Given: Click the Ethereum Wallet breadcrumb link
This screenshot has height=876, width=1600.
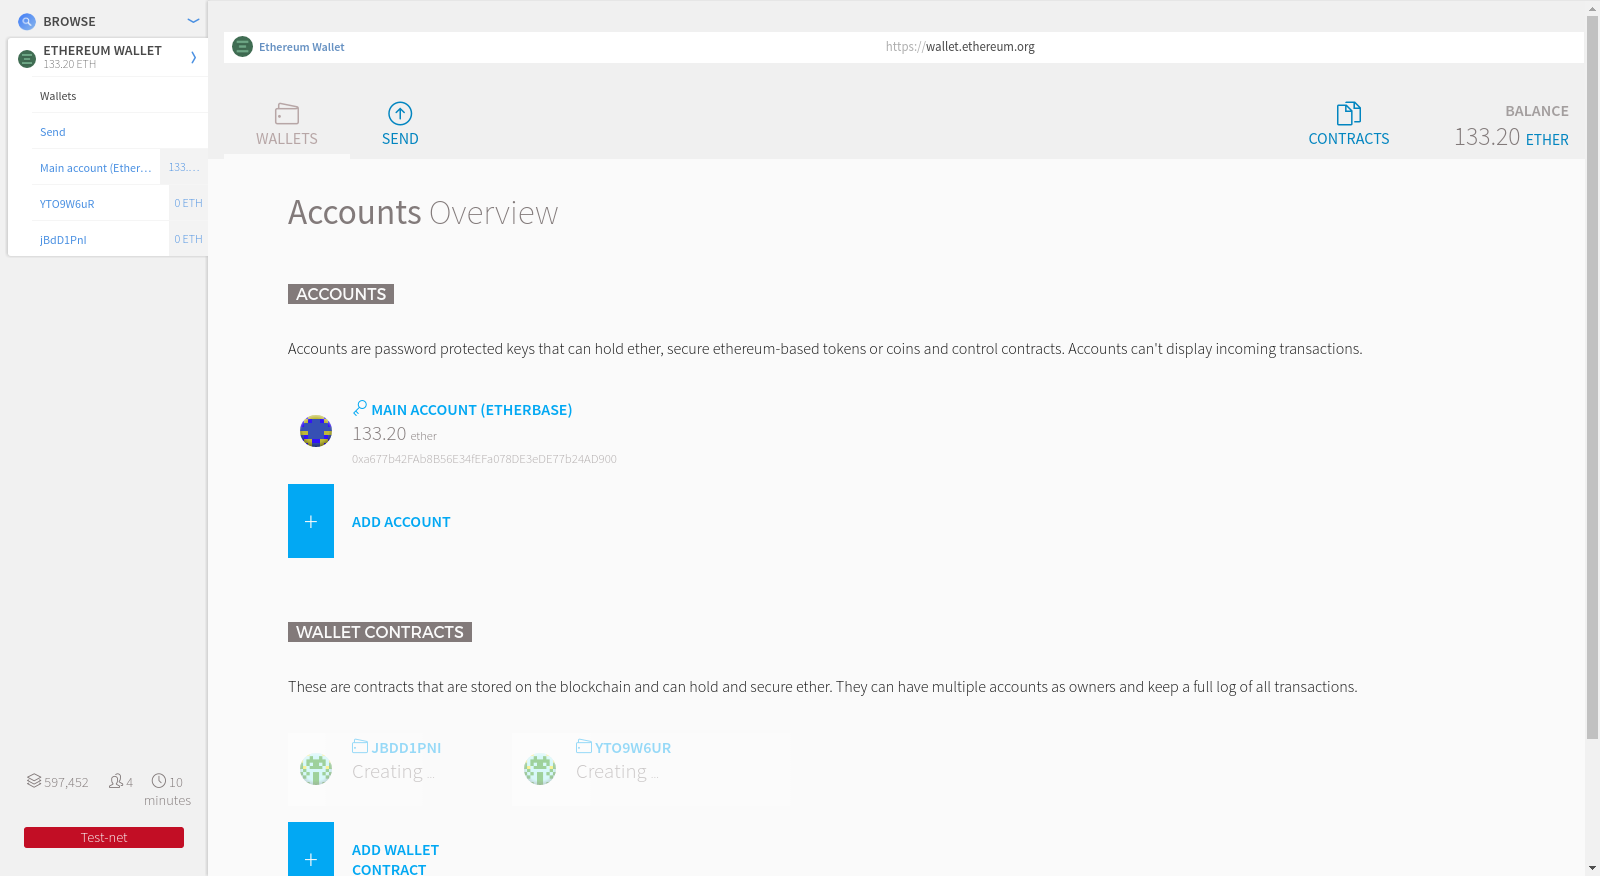Looking at the screenshot, I should tap(301, 47).
